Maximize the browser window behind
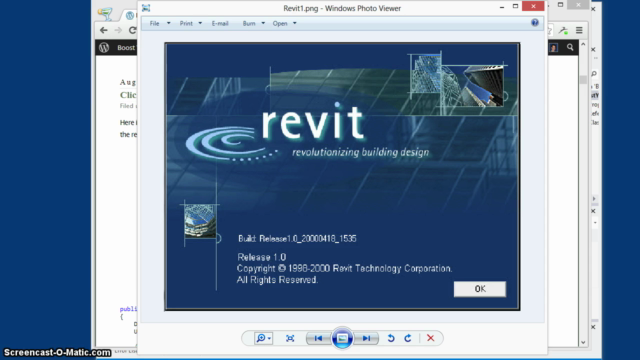Viewport: 640px width, 360px height. (560, 5)
